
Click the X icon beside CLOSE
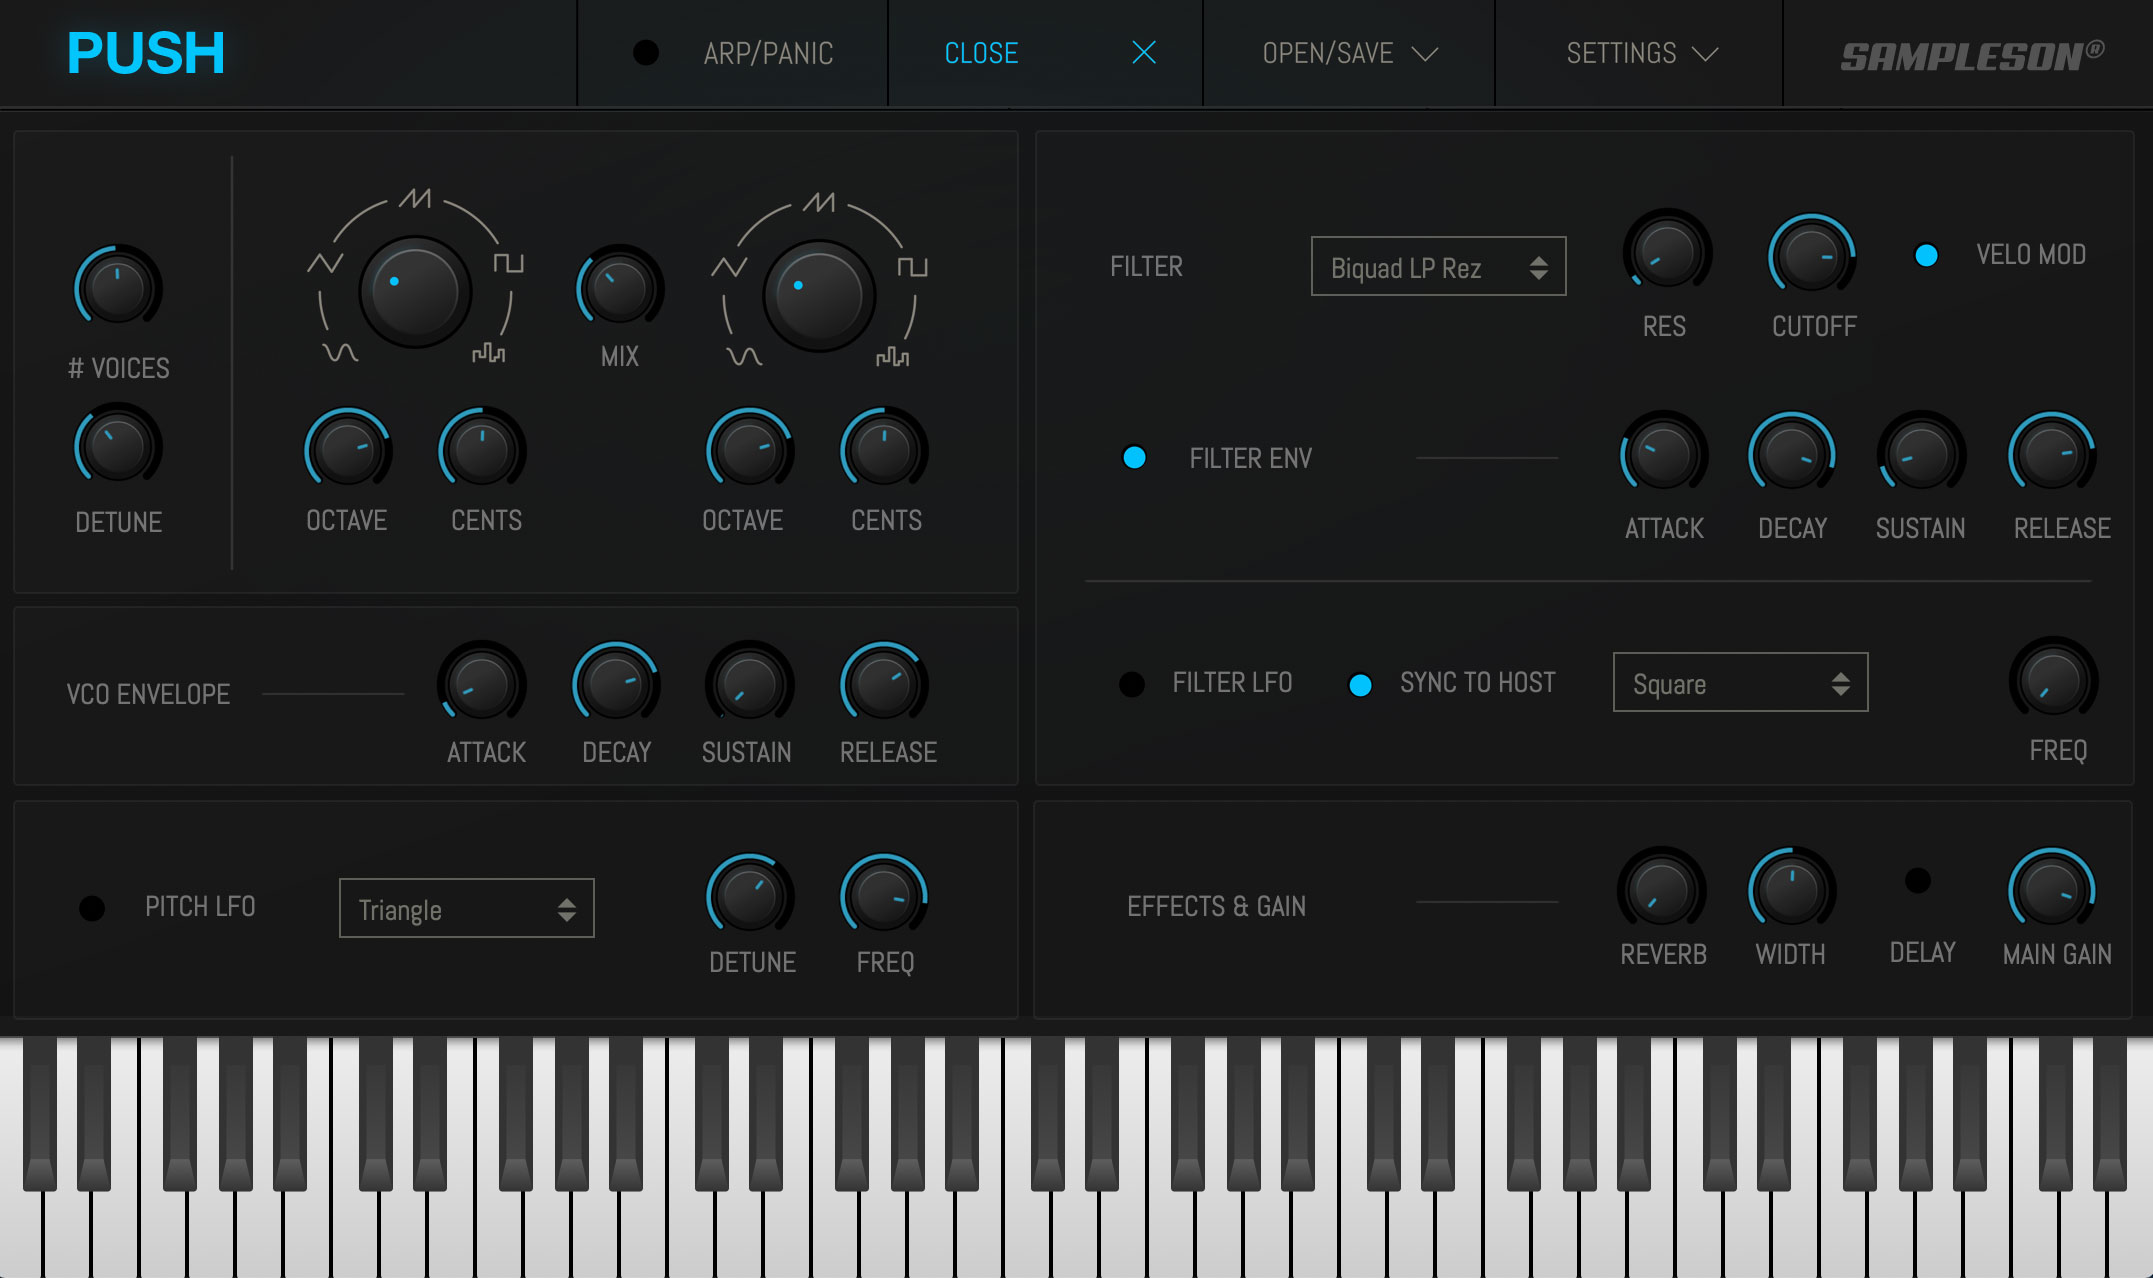1144,53
